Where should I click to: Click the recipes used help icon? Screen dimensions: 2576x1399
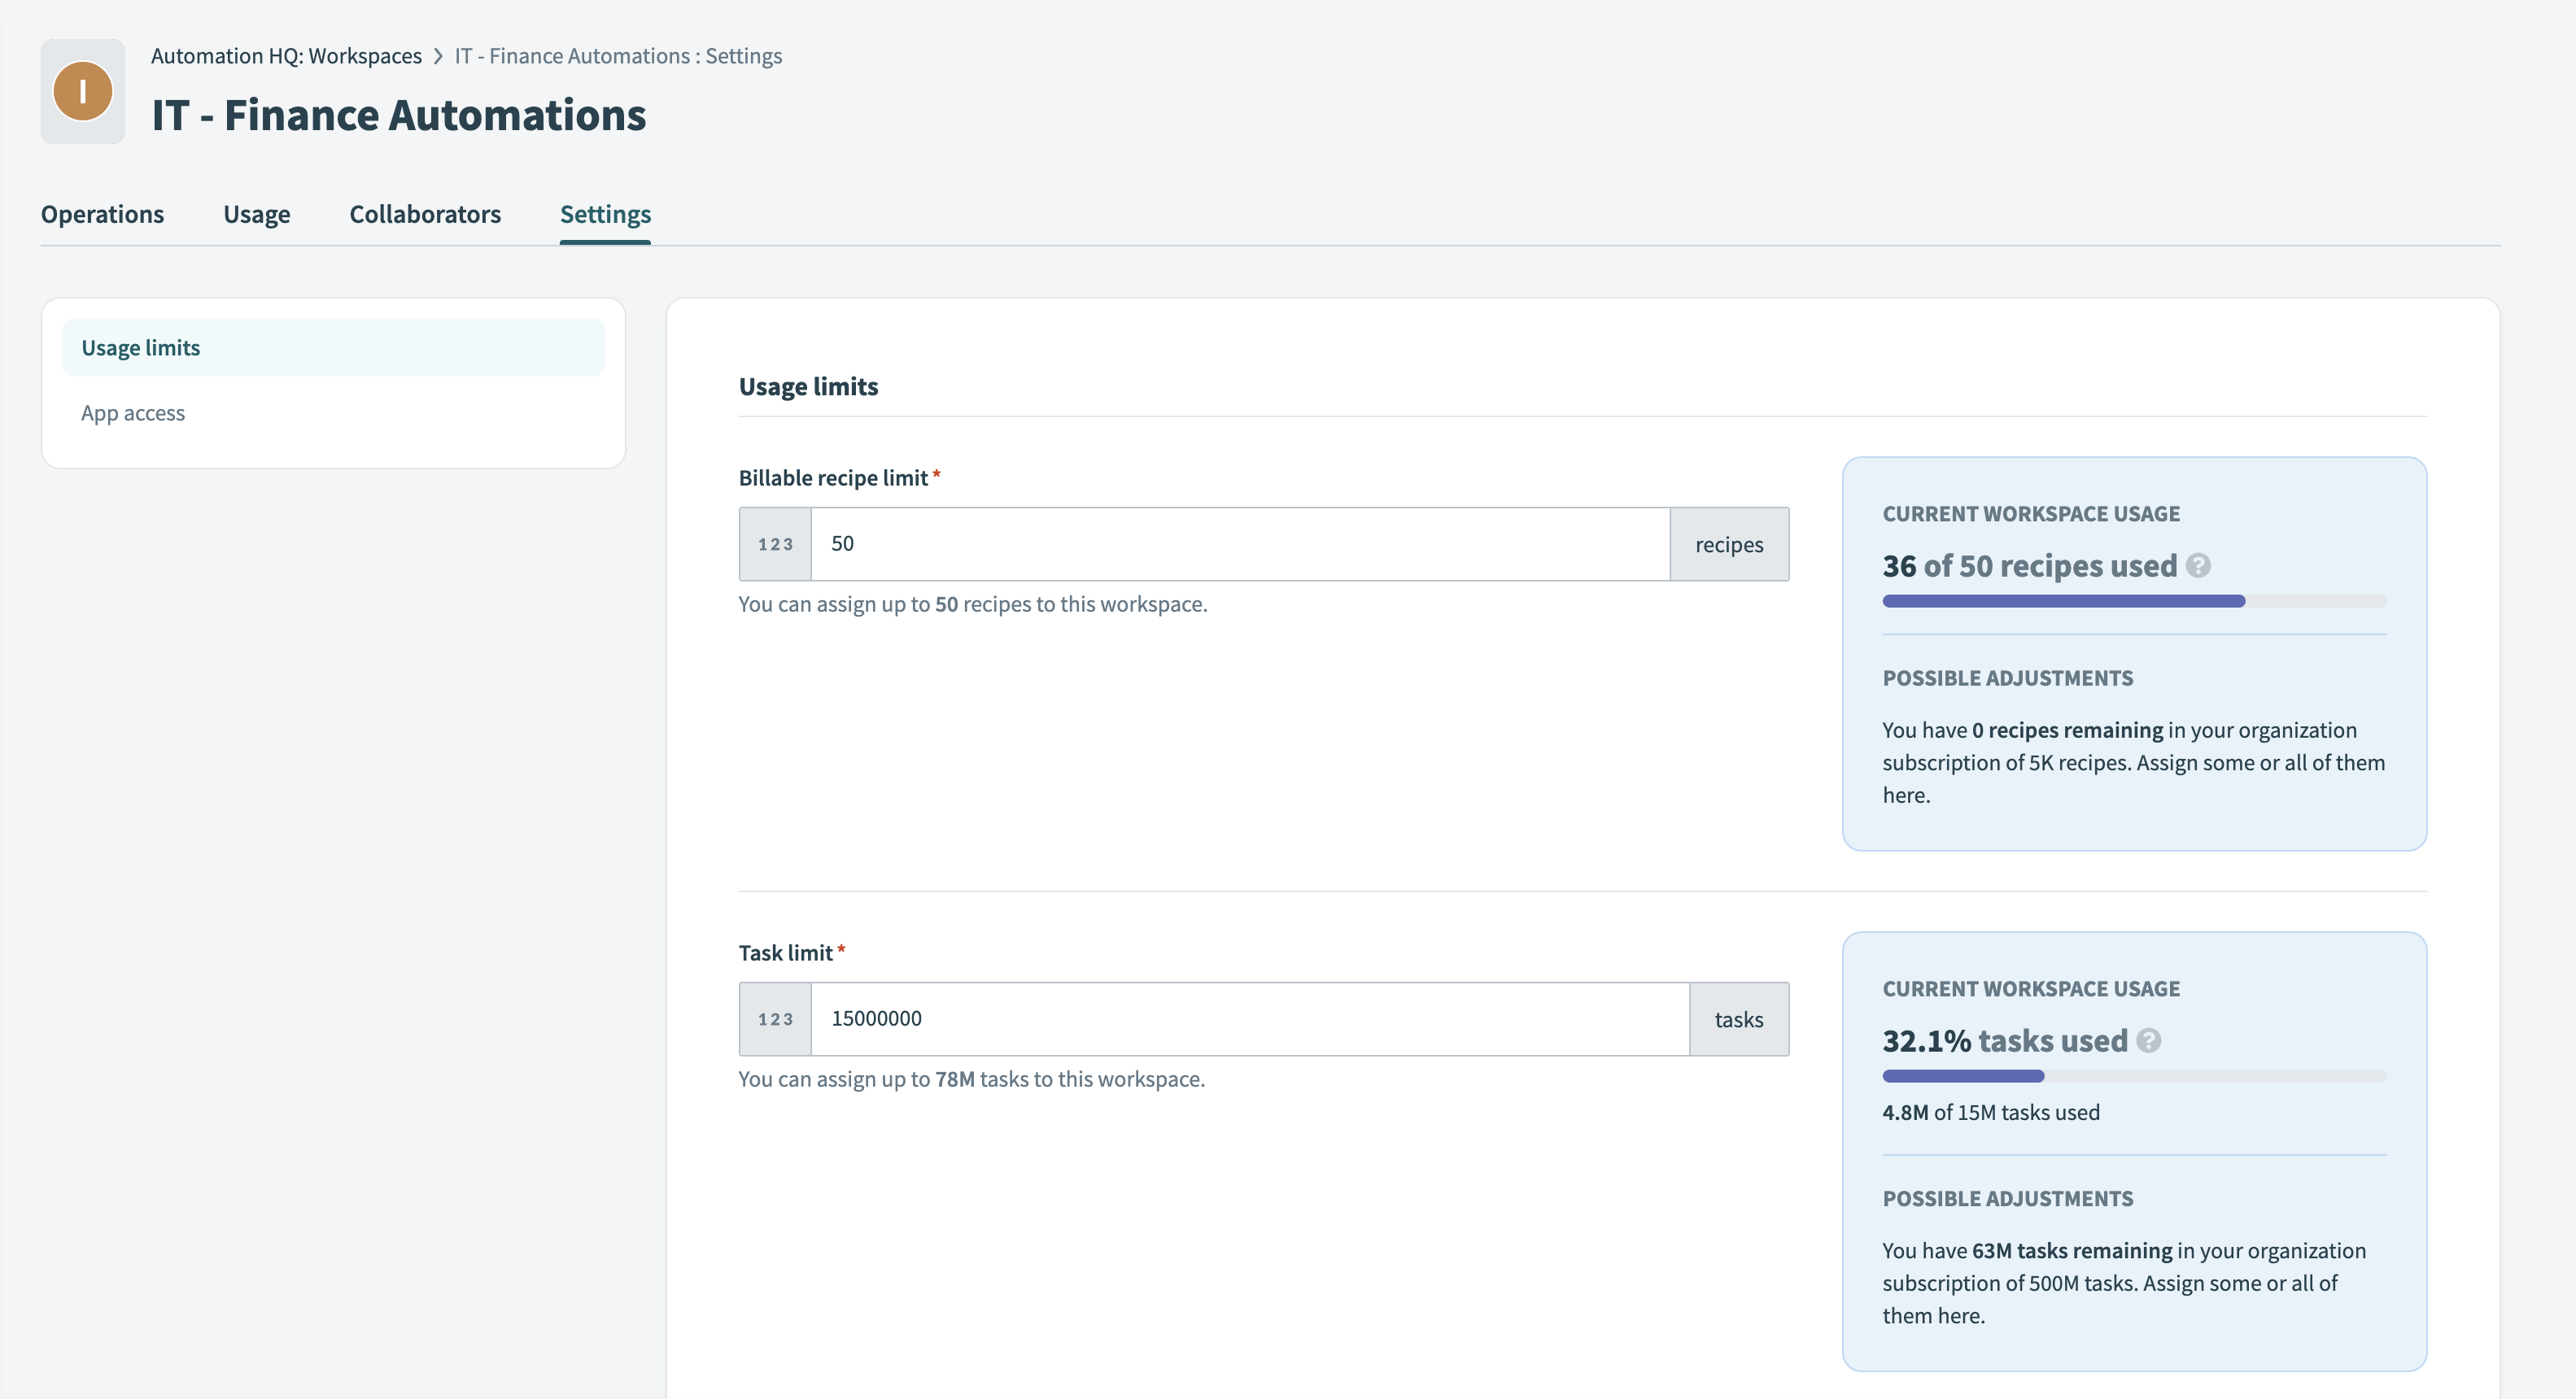tap(2198, 566)
